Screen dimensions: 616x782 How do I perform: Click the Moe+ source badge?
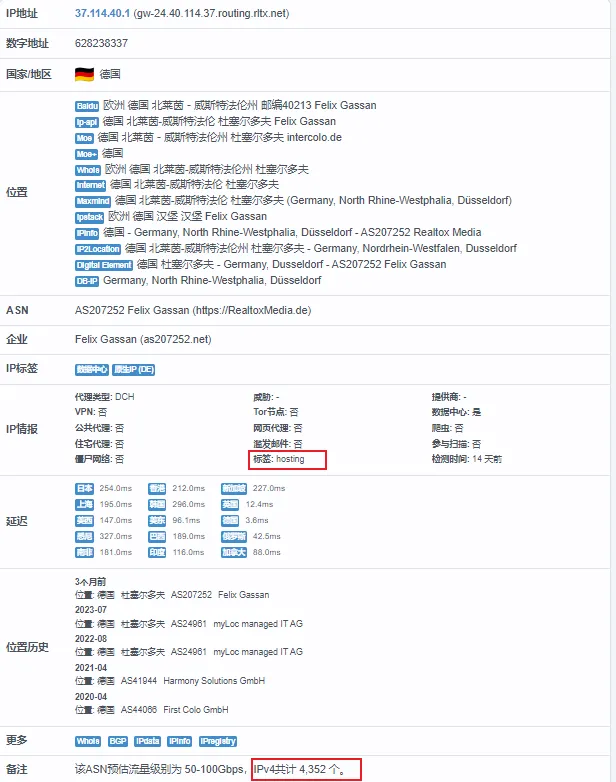coord(86,153)
